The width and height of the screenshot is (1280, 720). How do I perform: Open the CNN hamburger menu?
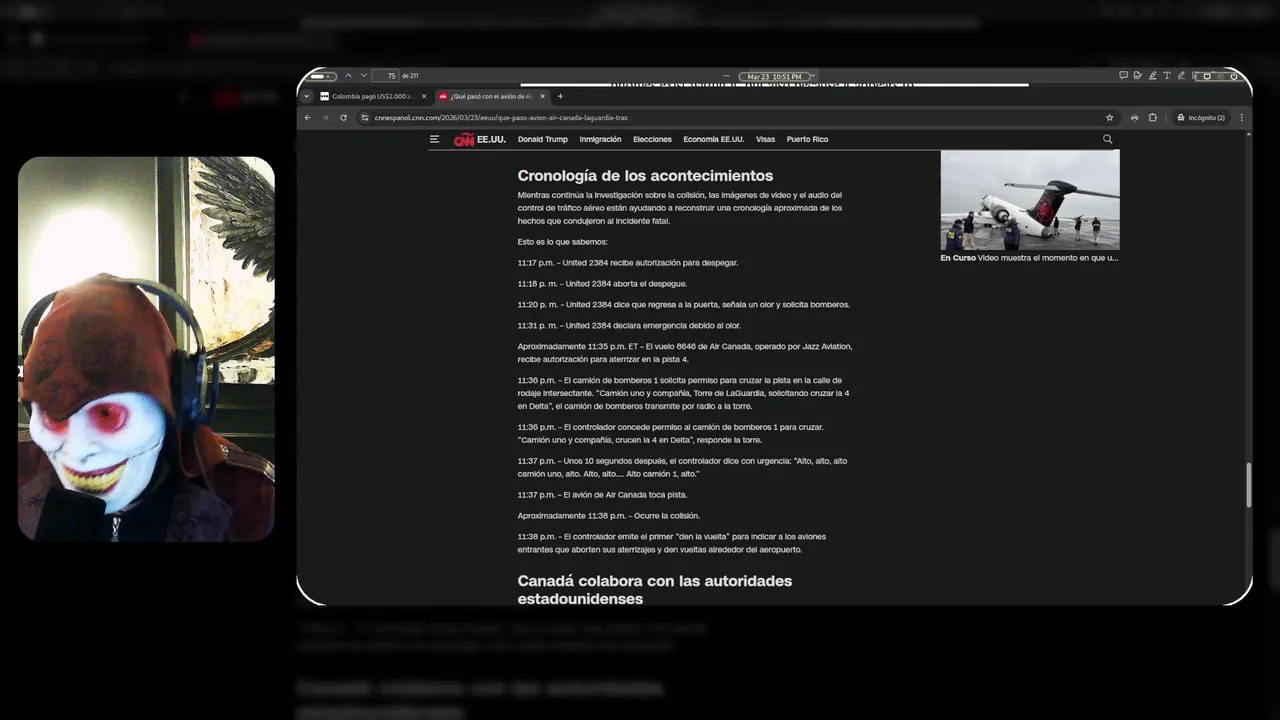[434, 139]
